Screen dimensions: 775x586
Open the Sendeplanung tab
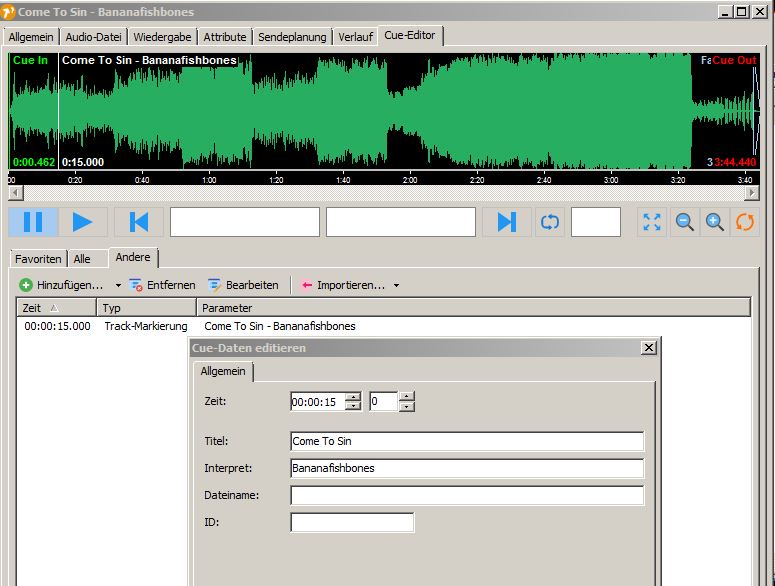(x=292, y=37)
